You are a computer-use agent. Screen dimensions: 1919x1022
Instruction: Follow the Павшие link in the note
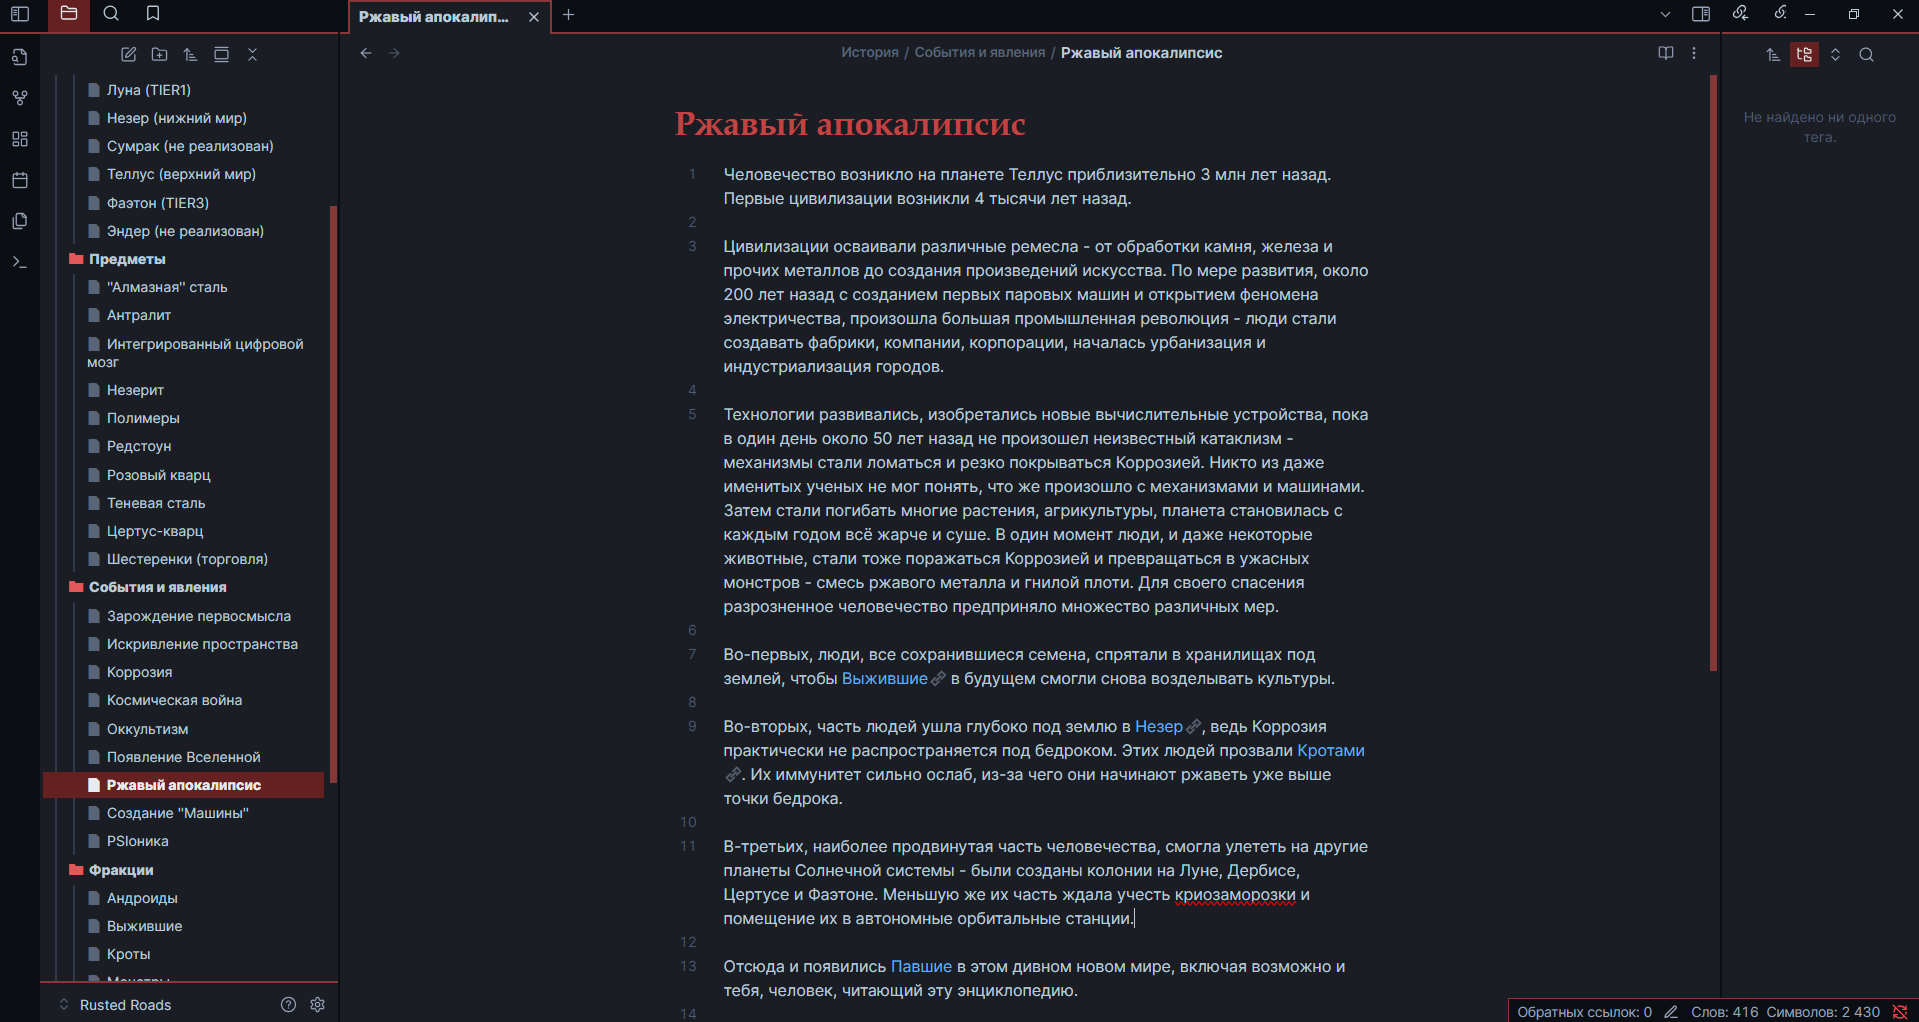tap(921, 967)
